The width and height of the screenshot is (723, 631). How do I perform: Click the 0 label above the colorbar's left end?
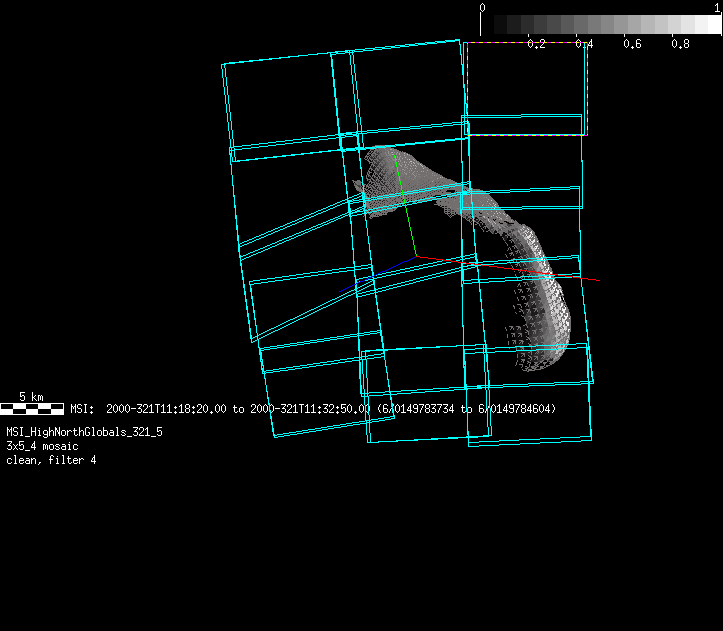pos(483,7)
